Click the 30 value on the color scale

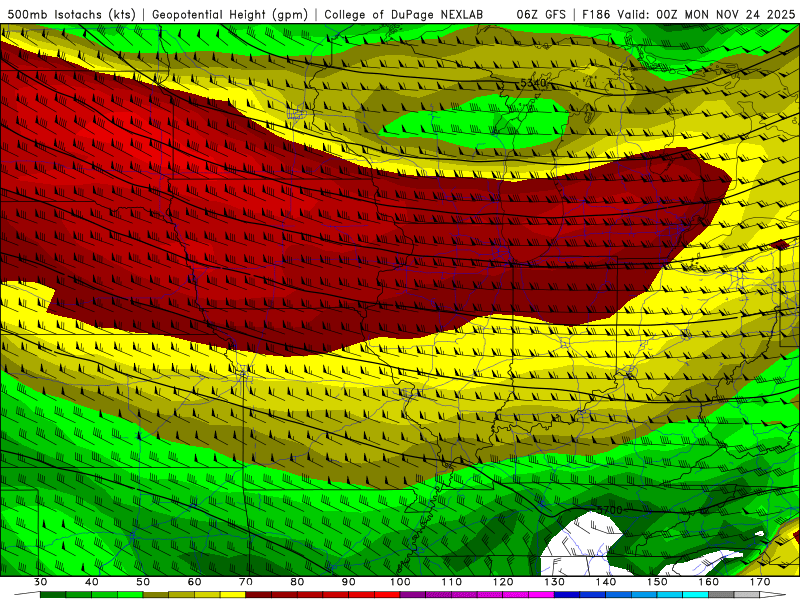point(40,582)
